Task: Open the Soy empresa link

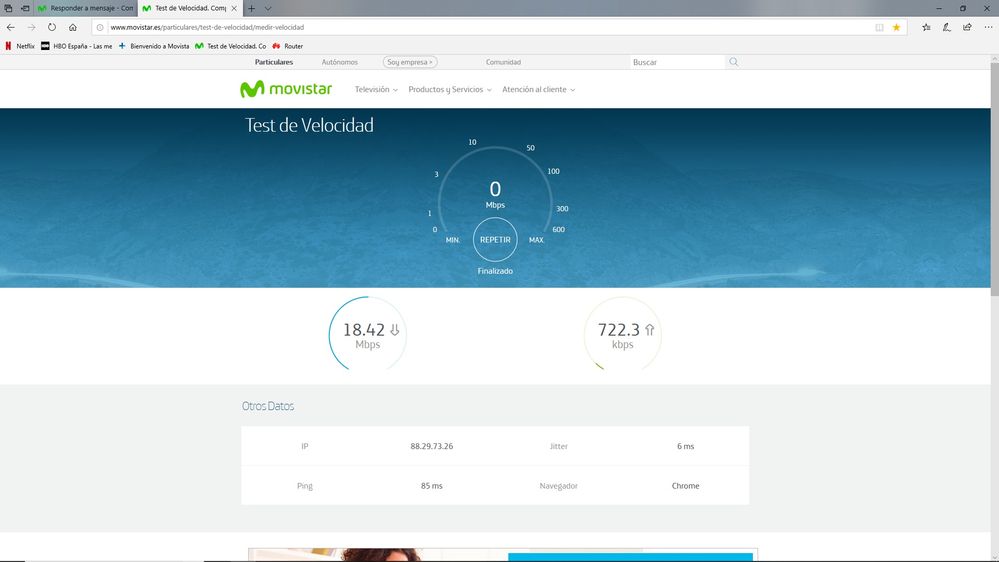Action: tap(411, 62)
